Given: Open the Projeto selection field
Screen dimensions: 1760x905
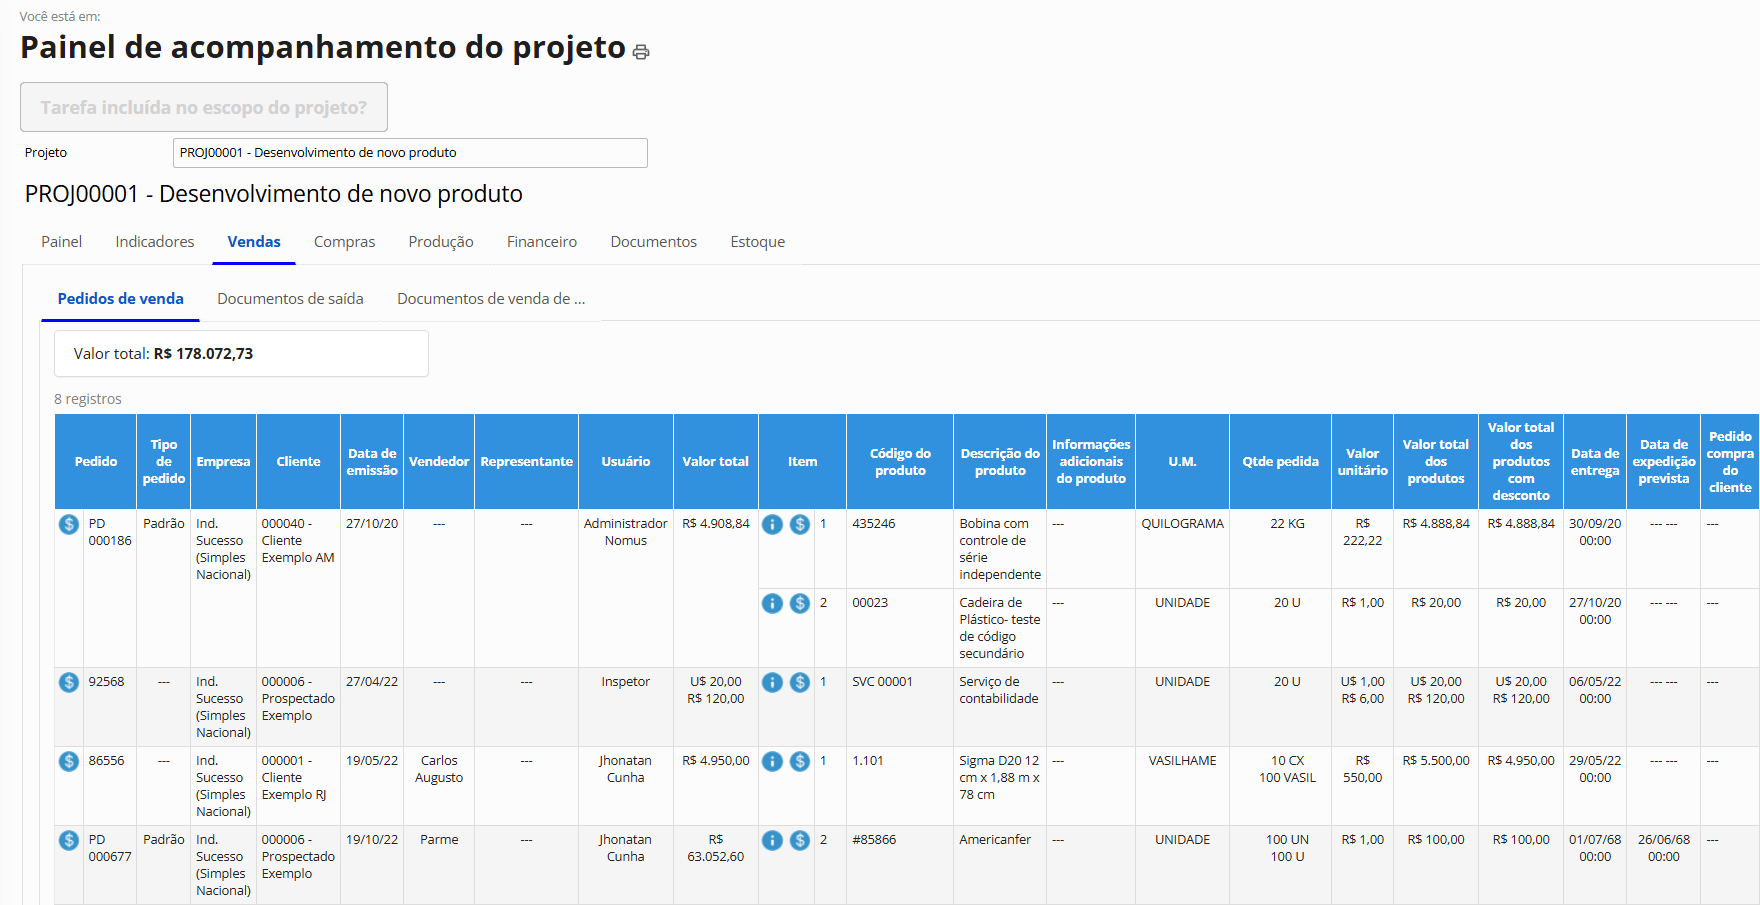Looking at the screenshot, I should tap(410, 153).
